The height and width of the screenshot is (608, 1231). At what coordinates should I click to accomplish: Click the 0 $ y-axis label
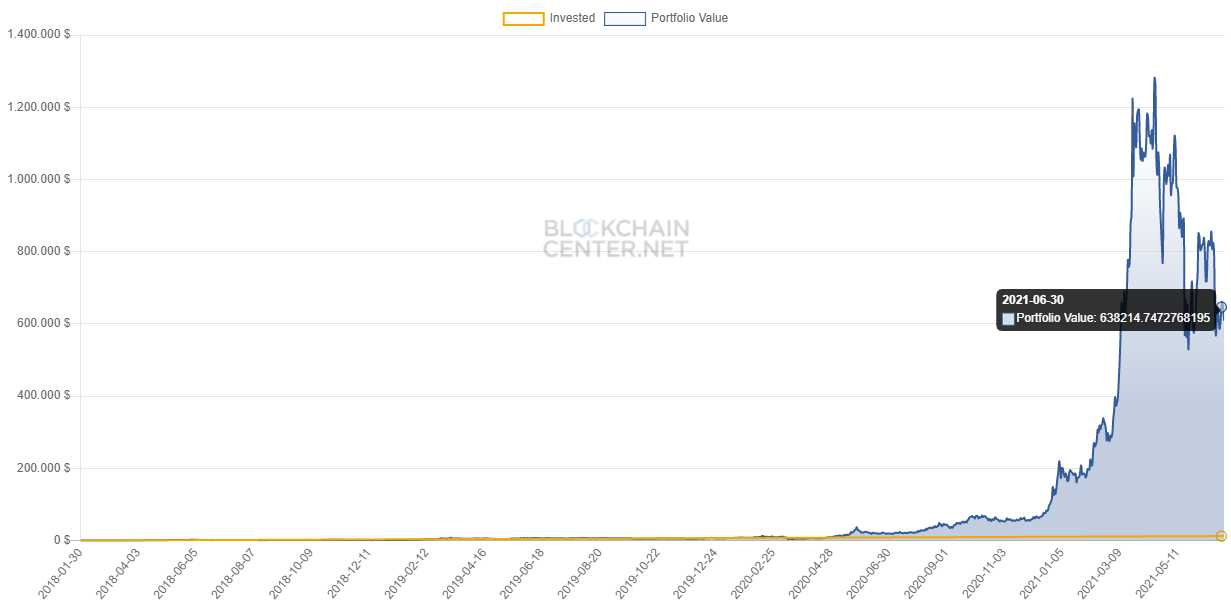(x=60, y=540)
